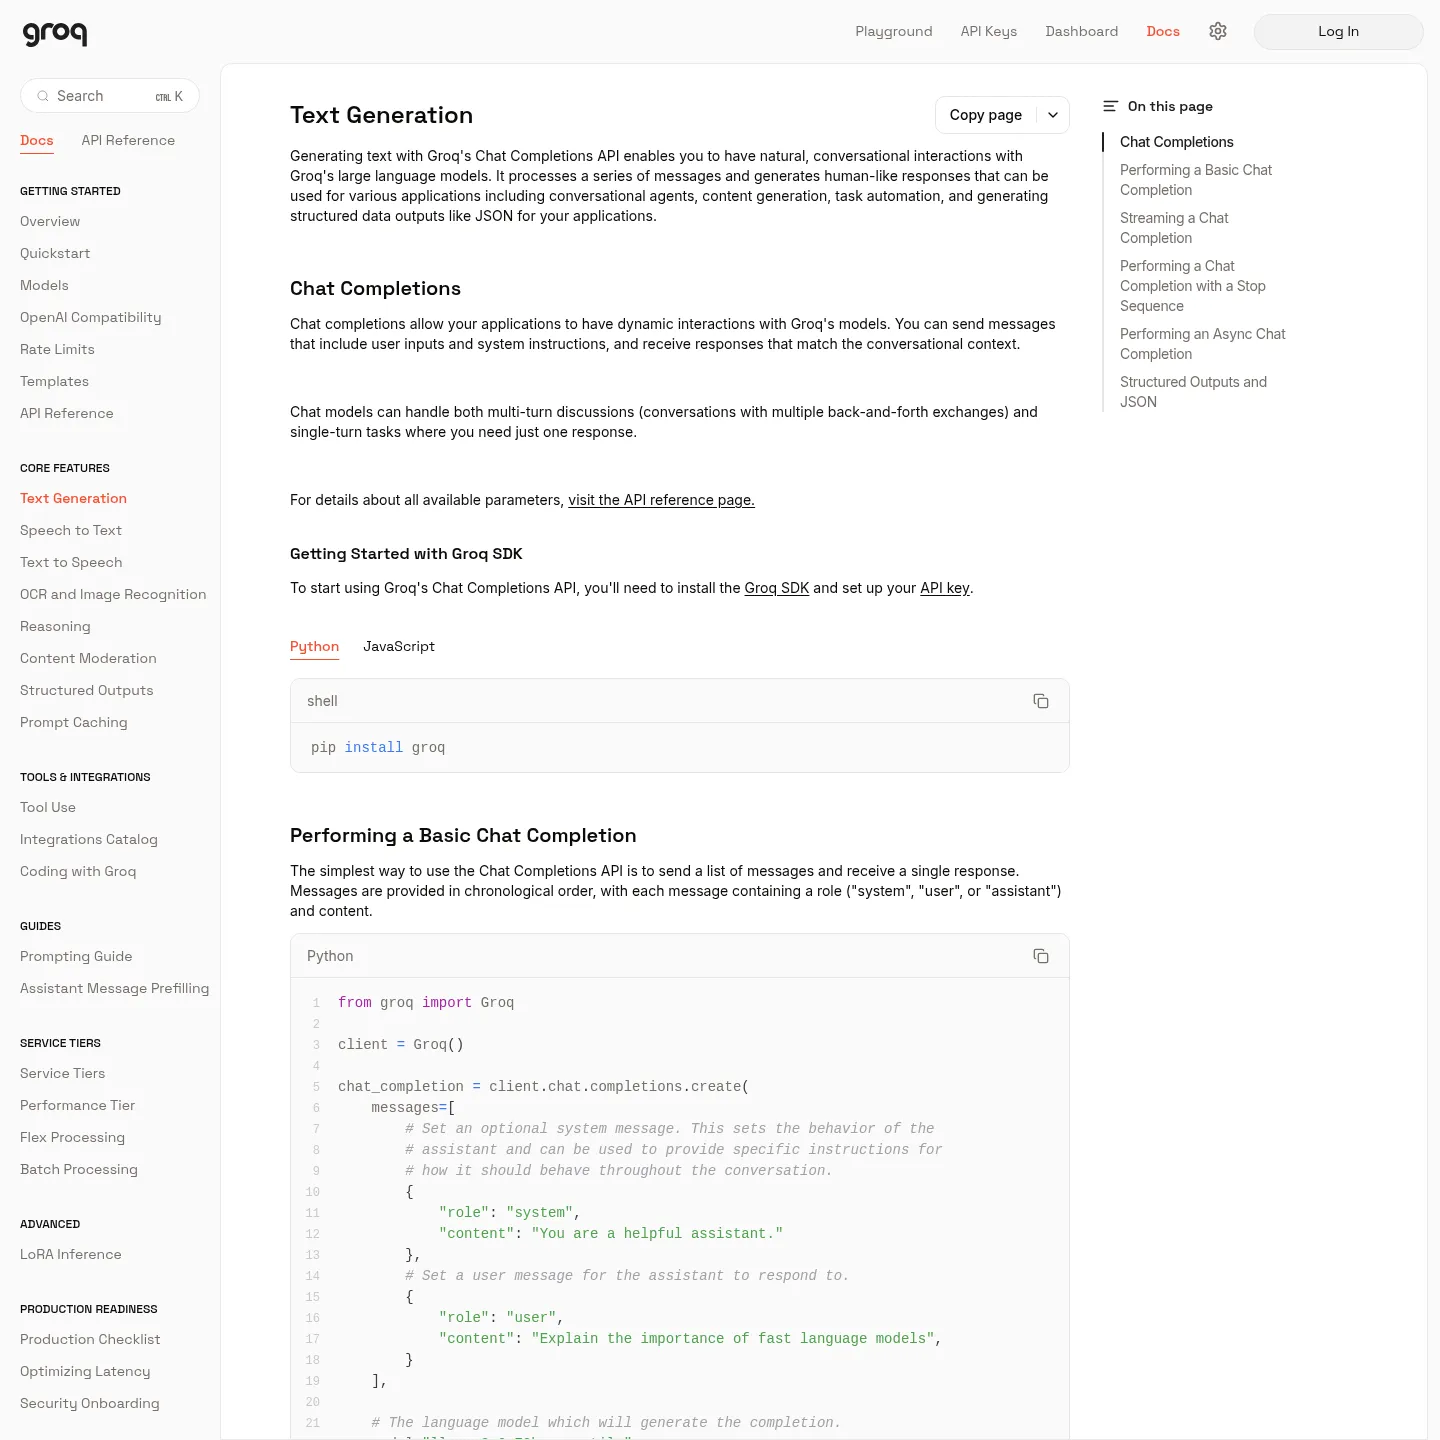Select the Docs sidebar tab
Image resolution: width=1440 pixels, height=1440 pixels.
pos(37,141)
